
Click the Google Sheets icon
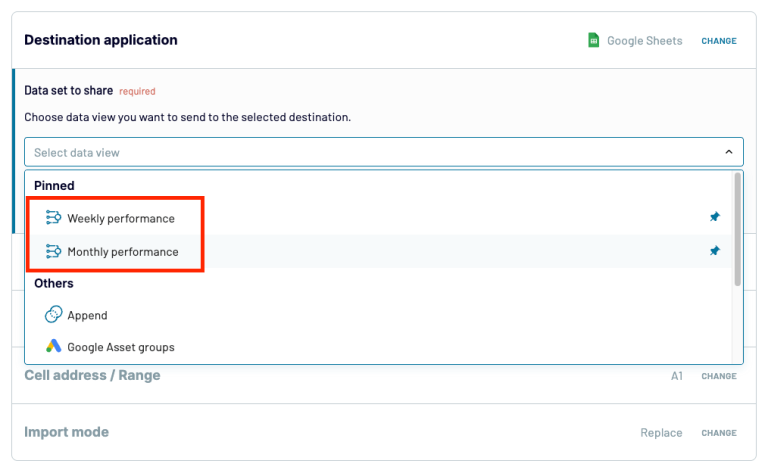click(x=593, y=41)
